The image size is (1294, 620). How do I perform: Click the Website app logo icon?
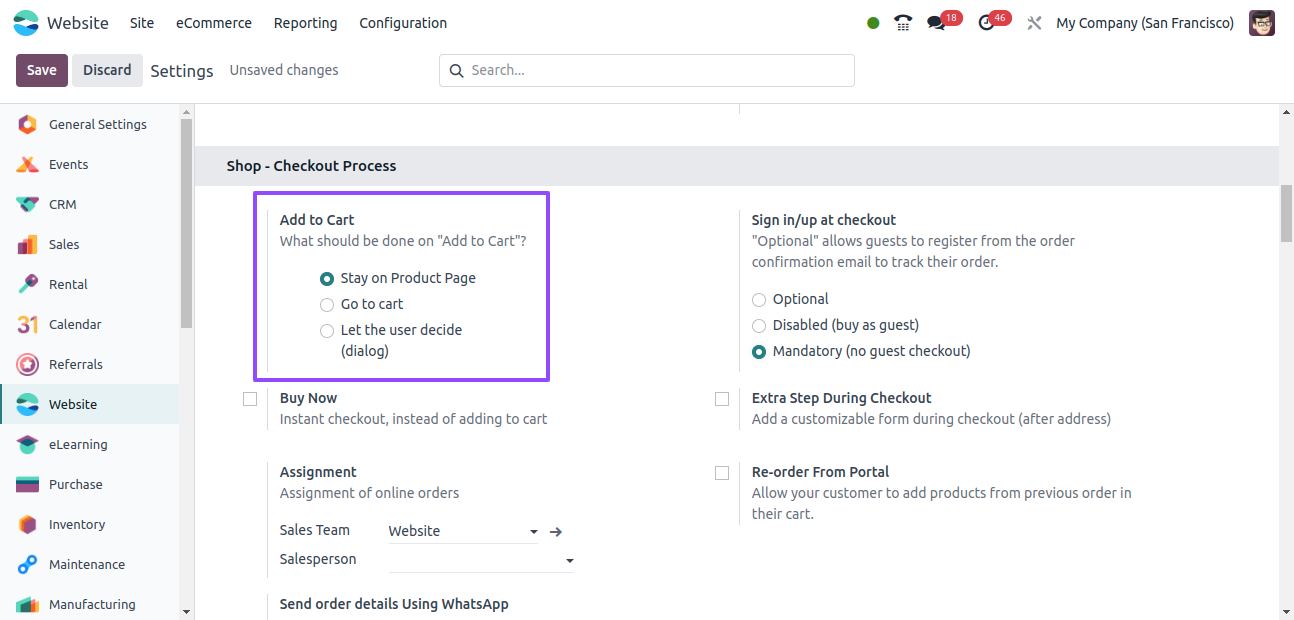point(26,23)
